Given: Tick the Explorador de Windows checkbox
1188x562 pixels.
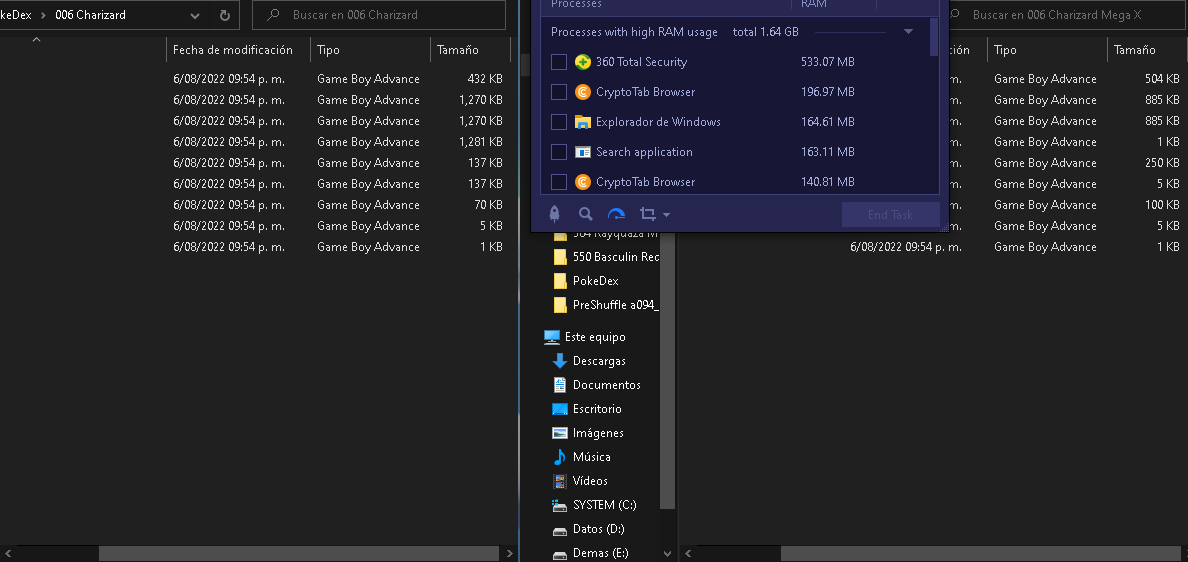Looking at the screenshot, I should (559, 122).
